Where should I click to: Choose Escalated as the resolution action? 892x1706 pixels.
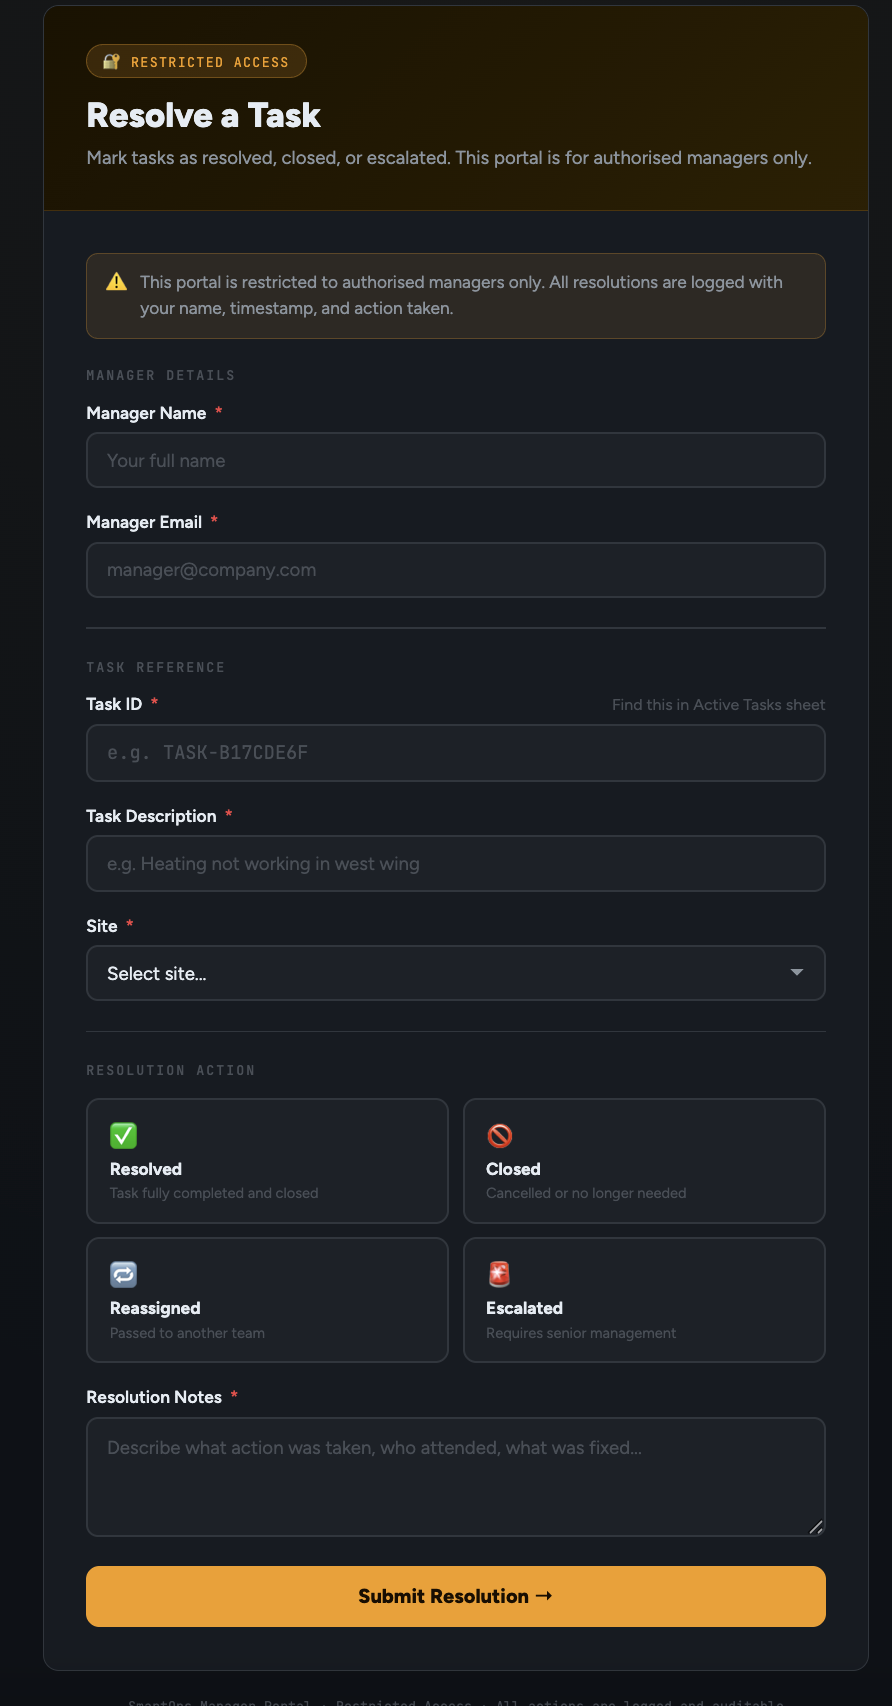tap(643, 1300)
